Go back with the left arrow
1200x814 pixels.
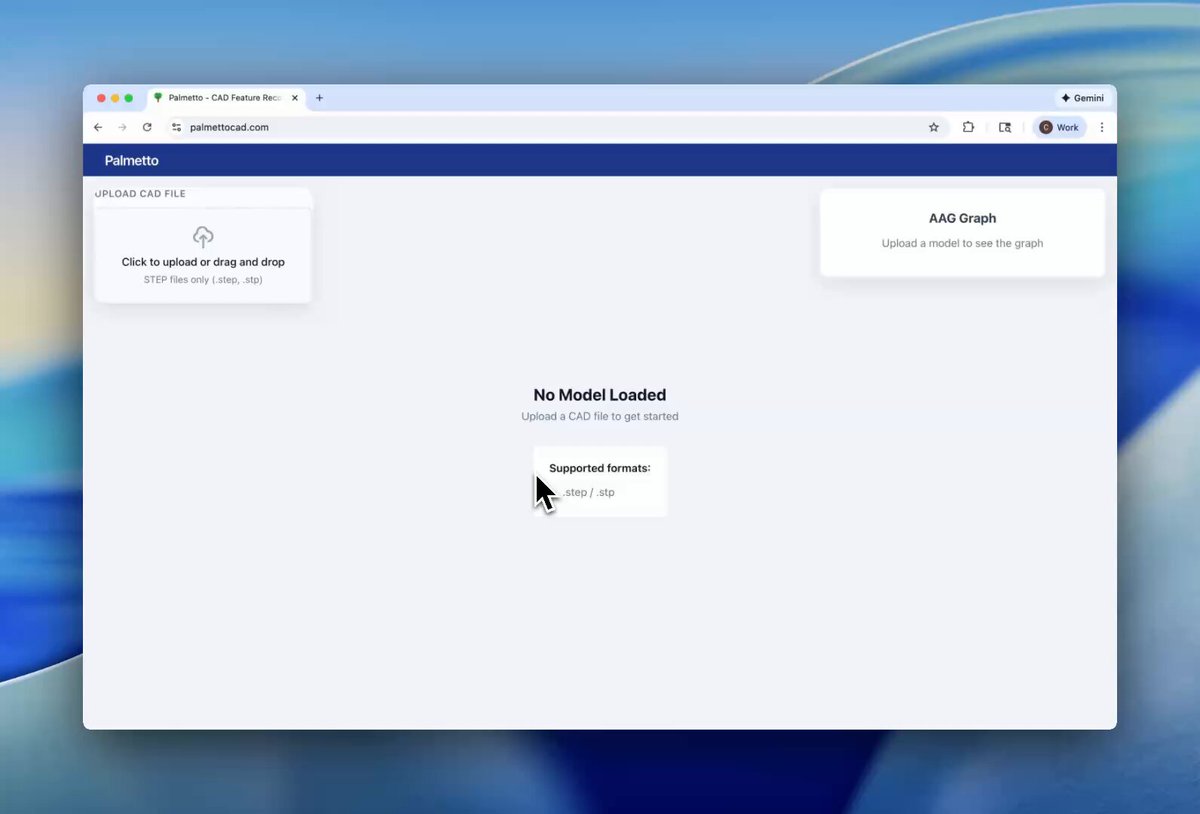[x=98, y=127]
